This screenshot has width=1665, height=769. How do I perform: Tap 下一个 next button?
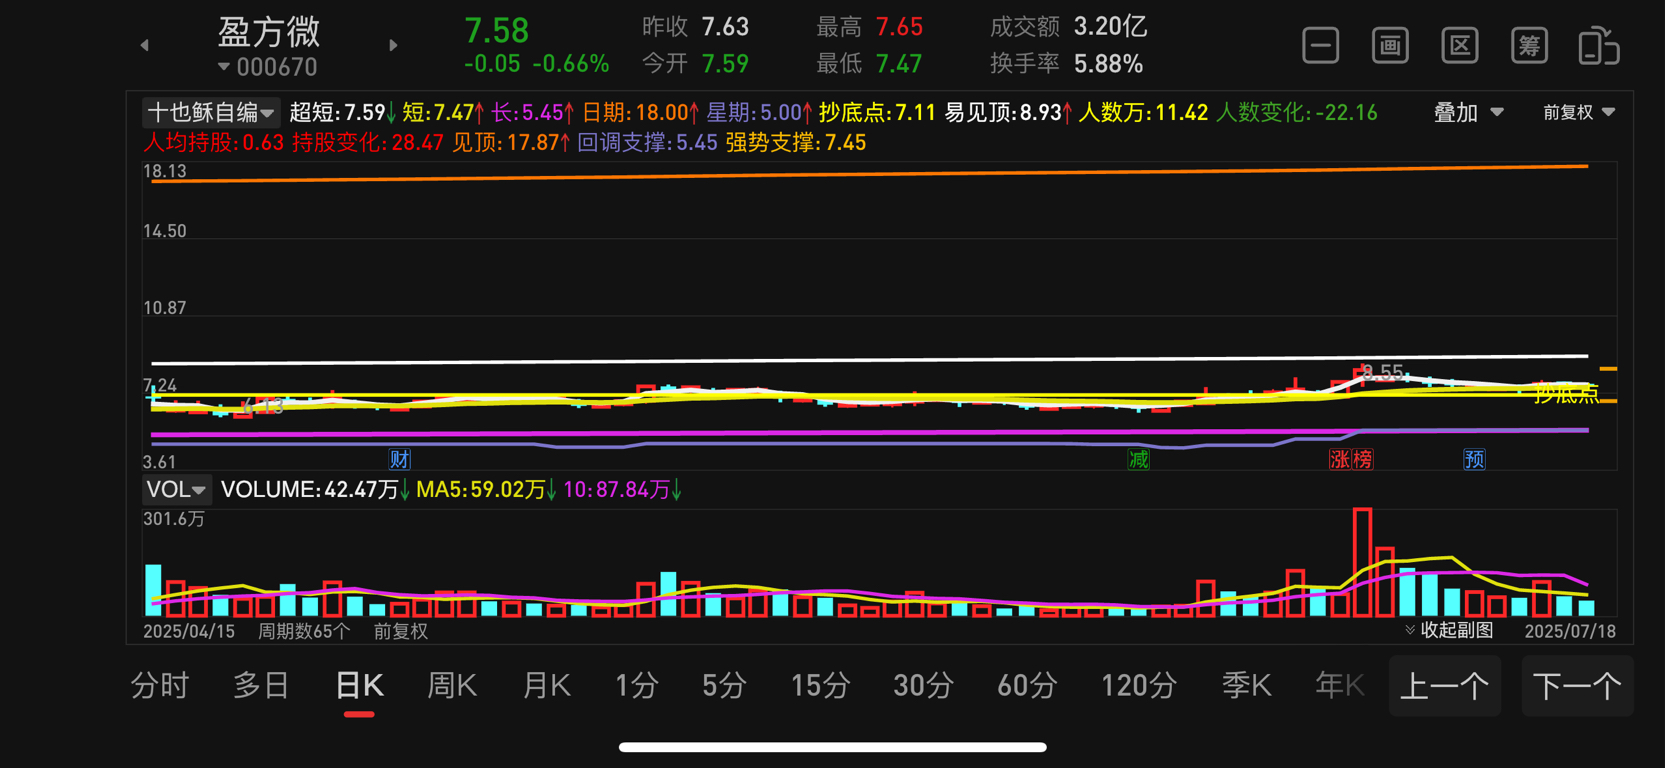coord(1578,686)
